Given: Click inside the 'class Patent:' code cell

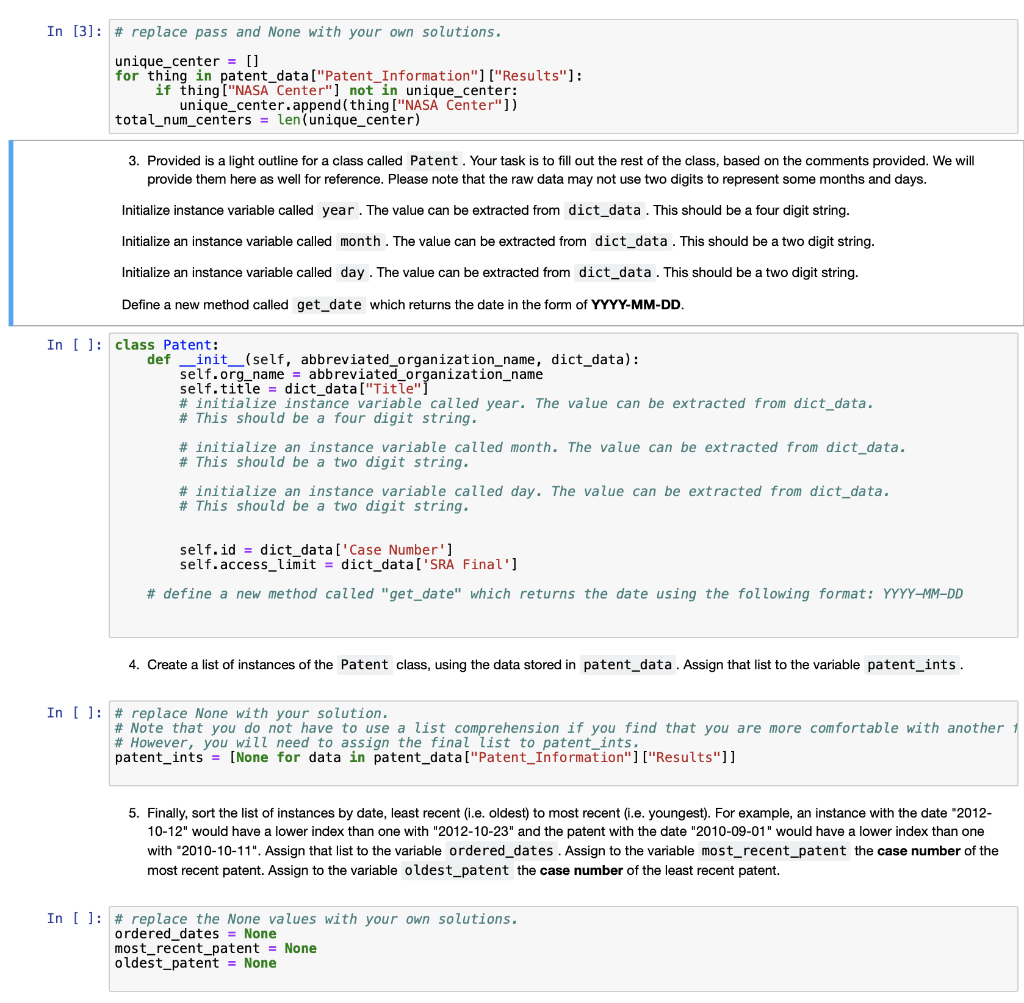Looking at the screenshot, I should point(563,485).
